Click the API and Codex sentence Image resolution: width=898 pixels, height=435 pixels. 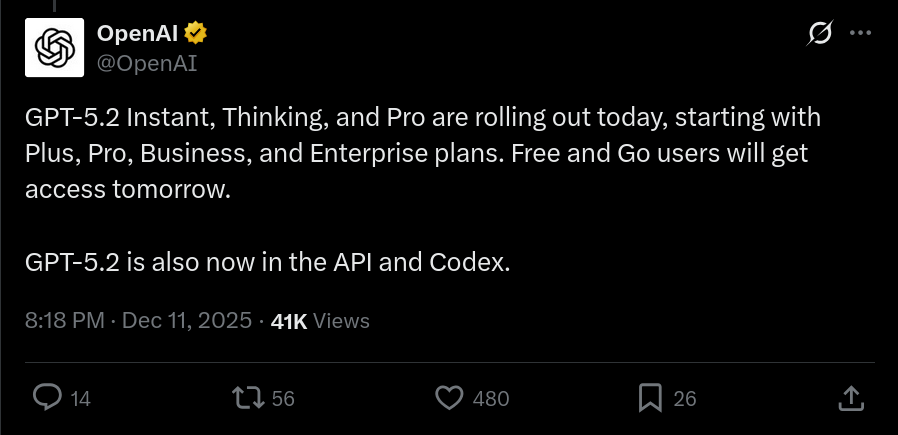268,263
